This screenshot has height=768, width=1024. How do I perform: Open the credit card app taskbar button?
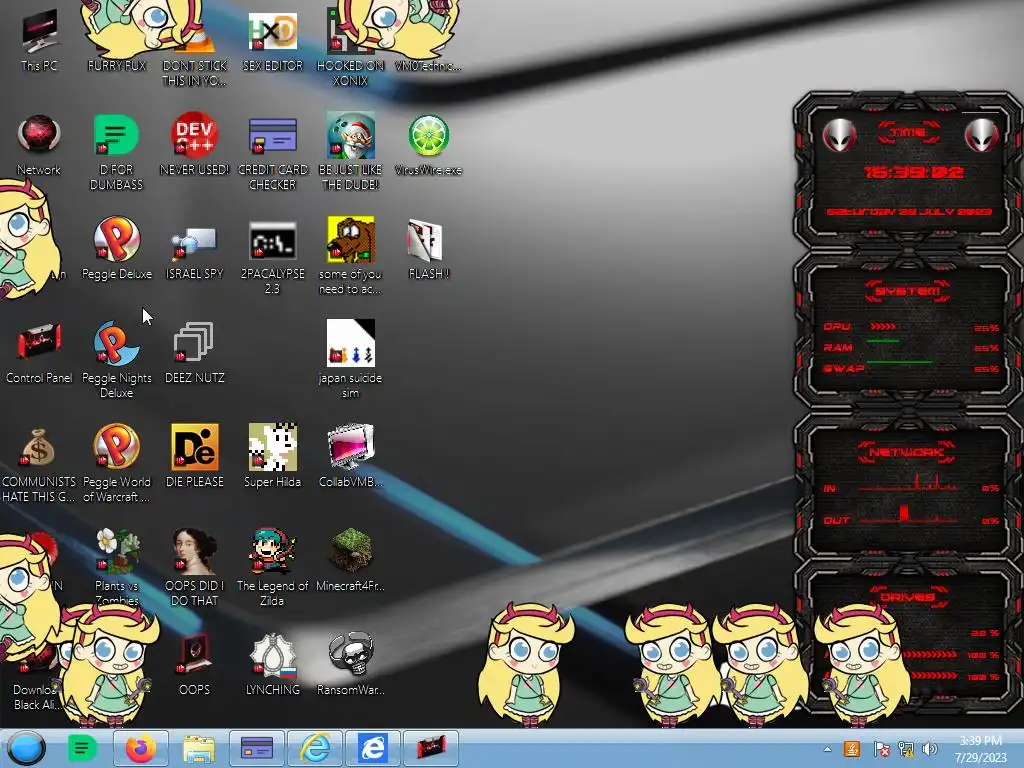pos(257,748)
